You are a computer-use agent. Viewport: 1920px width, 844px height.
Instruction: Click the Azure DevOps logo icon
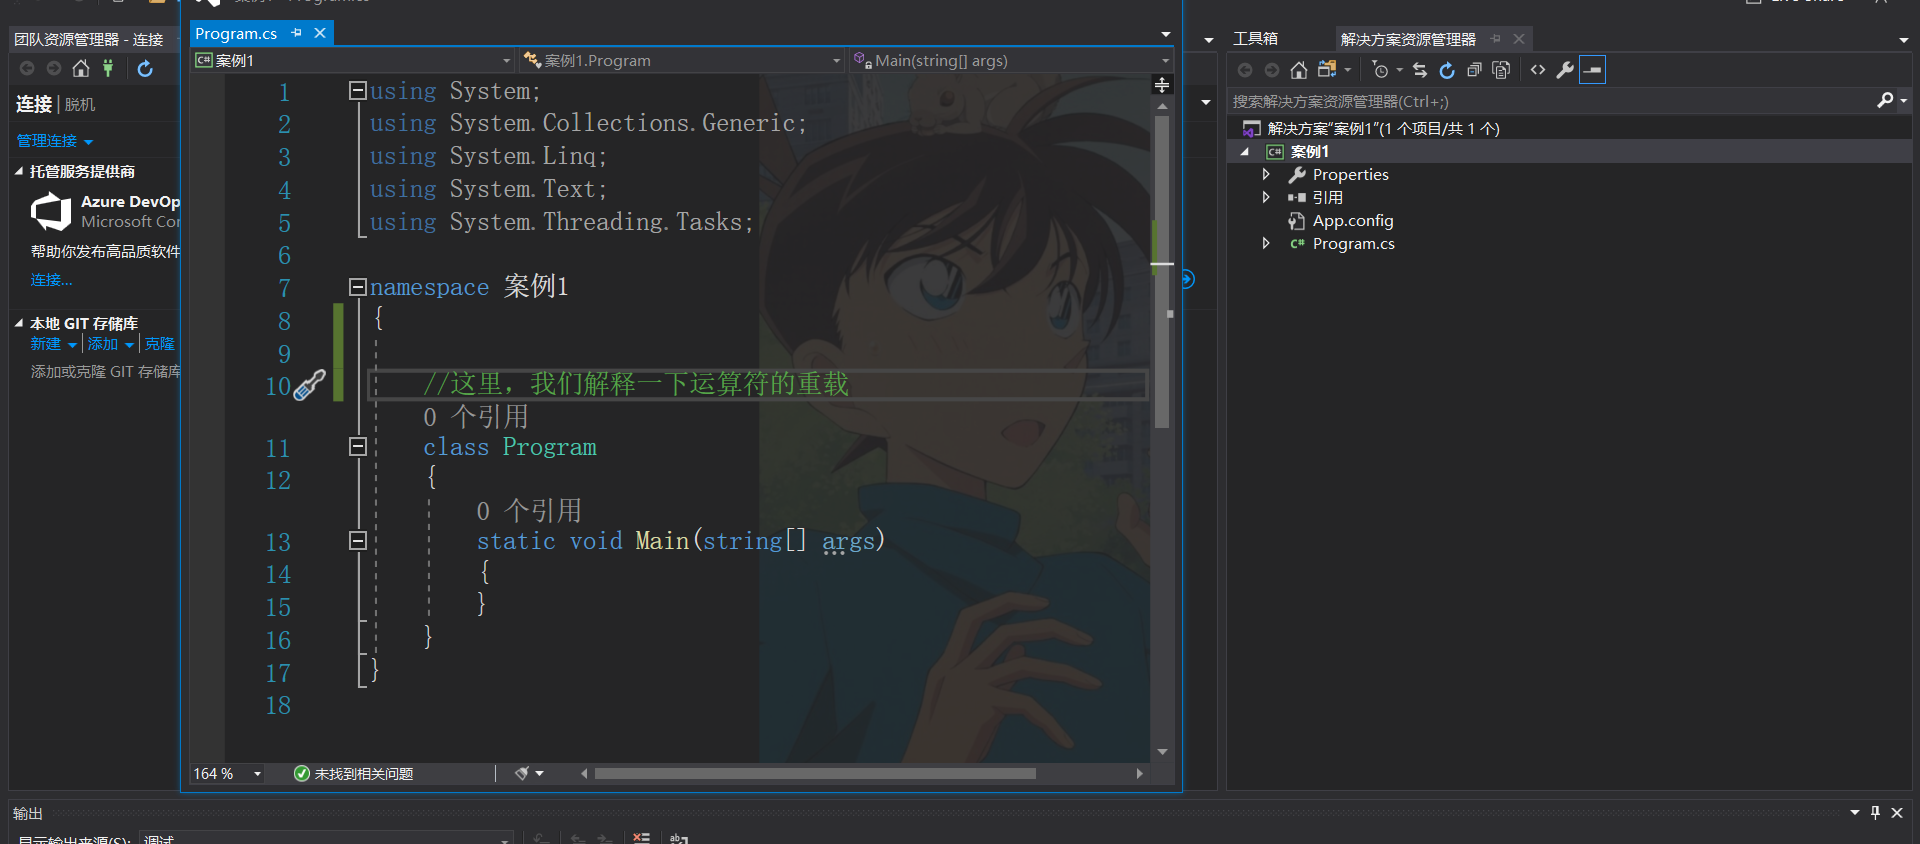point(51,212)
